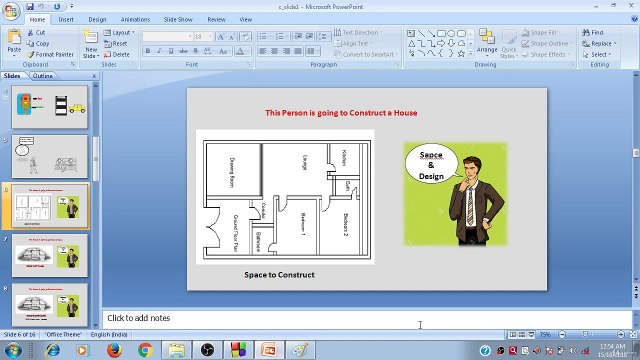
Task: Center the text alignment
Action: coord(275,51)
